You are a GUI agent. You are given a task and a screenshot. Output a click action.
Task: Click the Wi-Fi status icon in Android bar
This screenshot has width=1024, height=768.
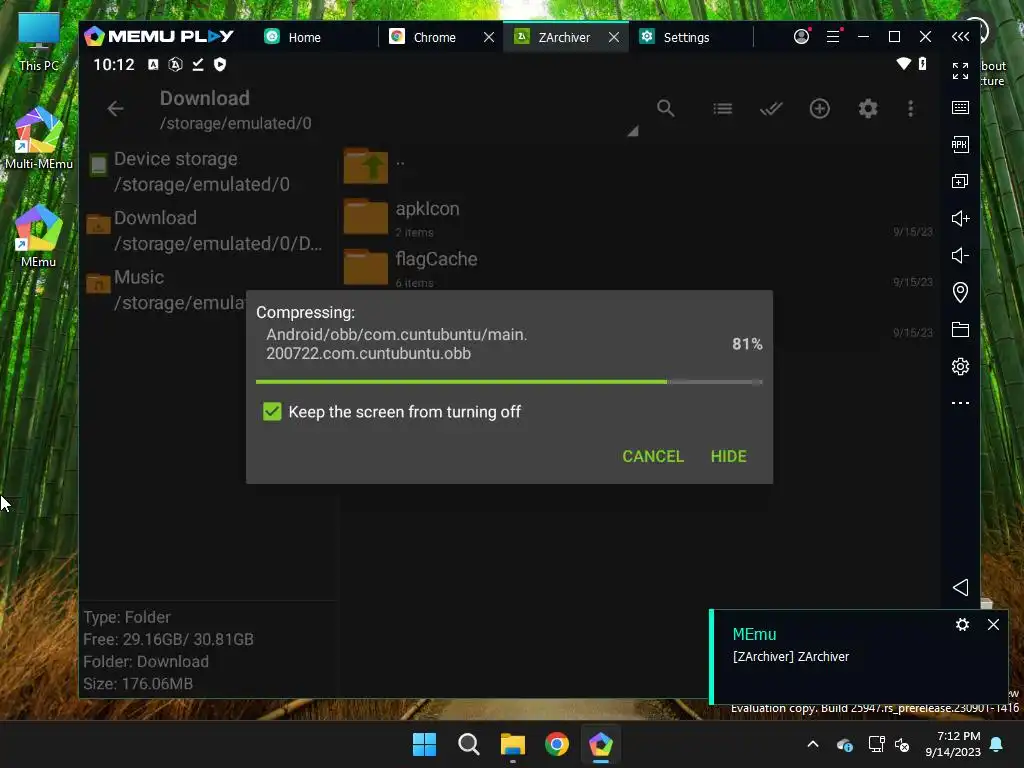pyautogui.click(x=903, y=63)
